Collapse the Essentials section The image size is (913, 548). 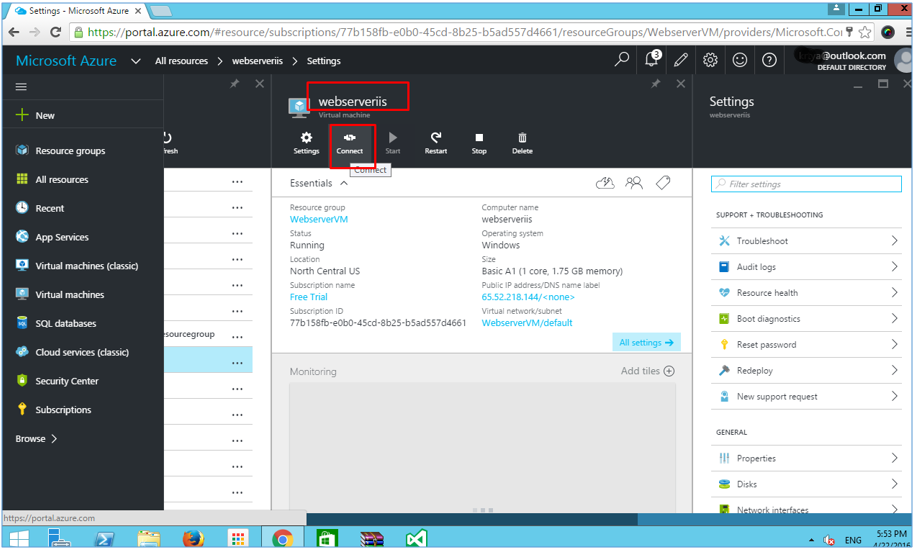[x=344, y=183]
